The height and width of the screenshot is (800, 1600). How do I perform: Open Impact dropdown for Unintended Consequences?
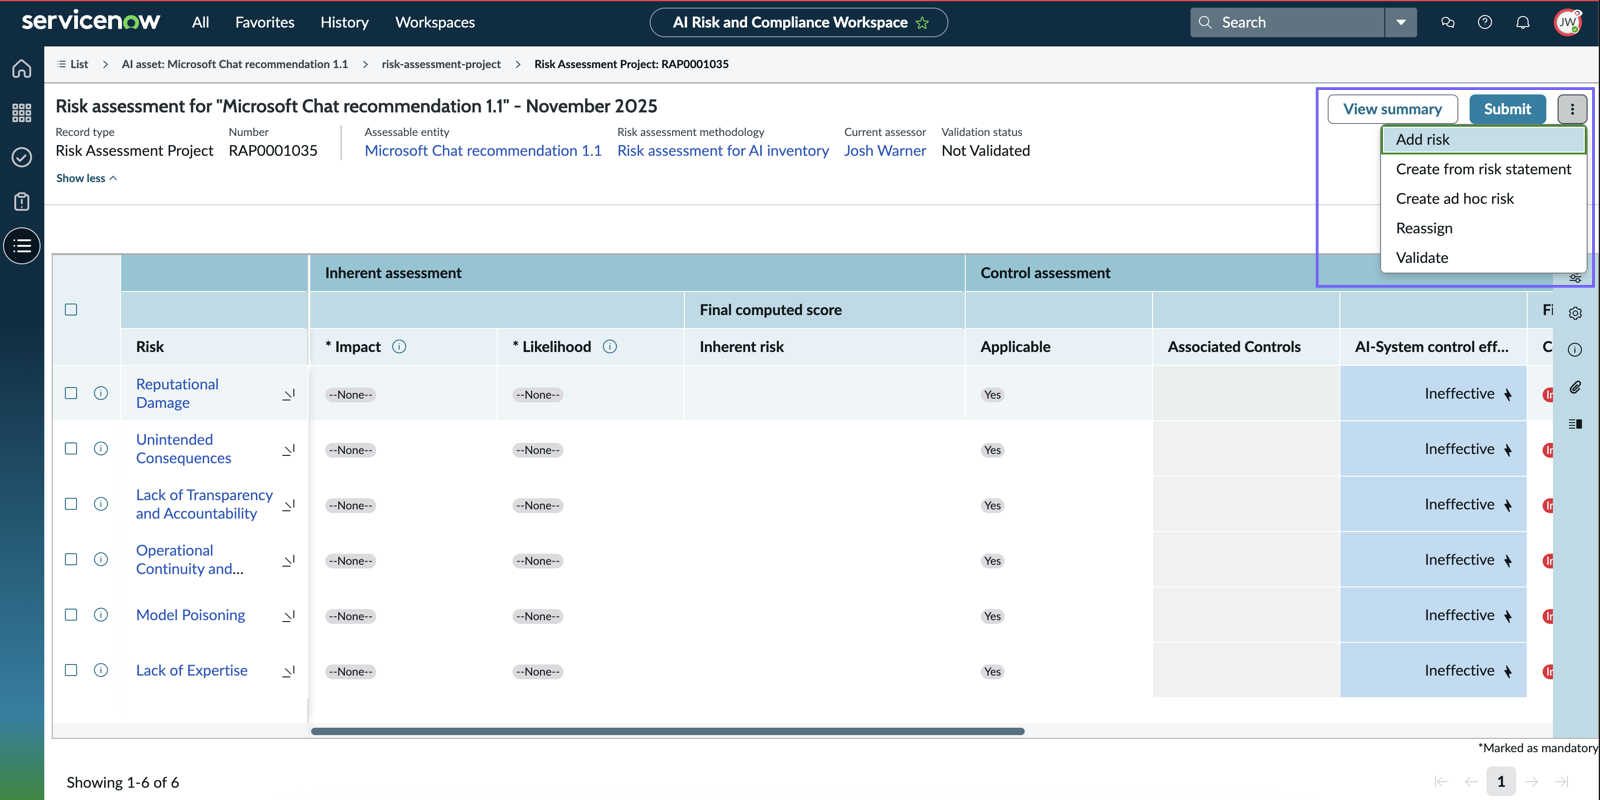(350, 450)
